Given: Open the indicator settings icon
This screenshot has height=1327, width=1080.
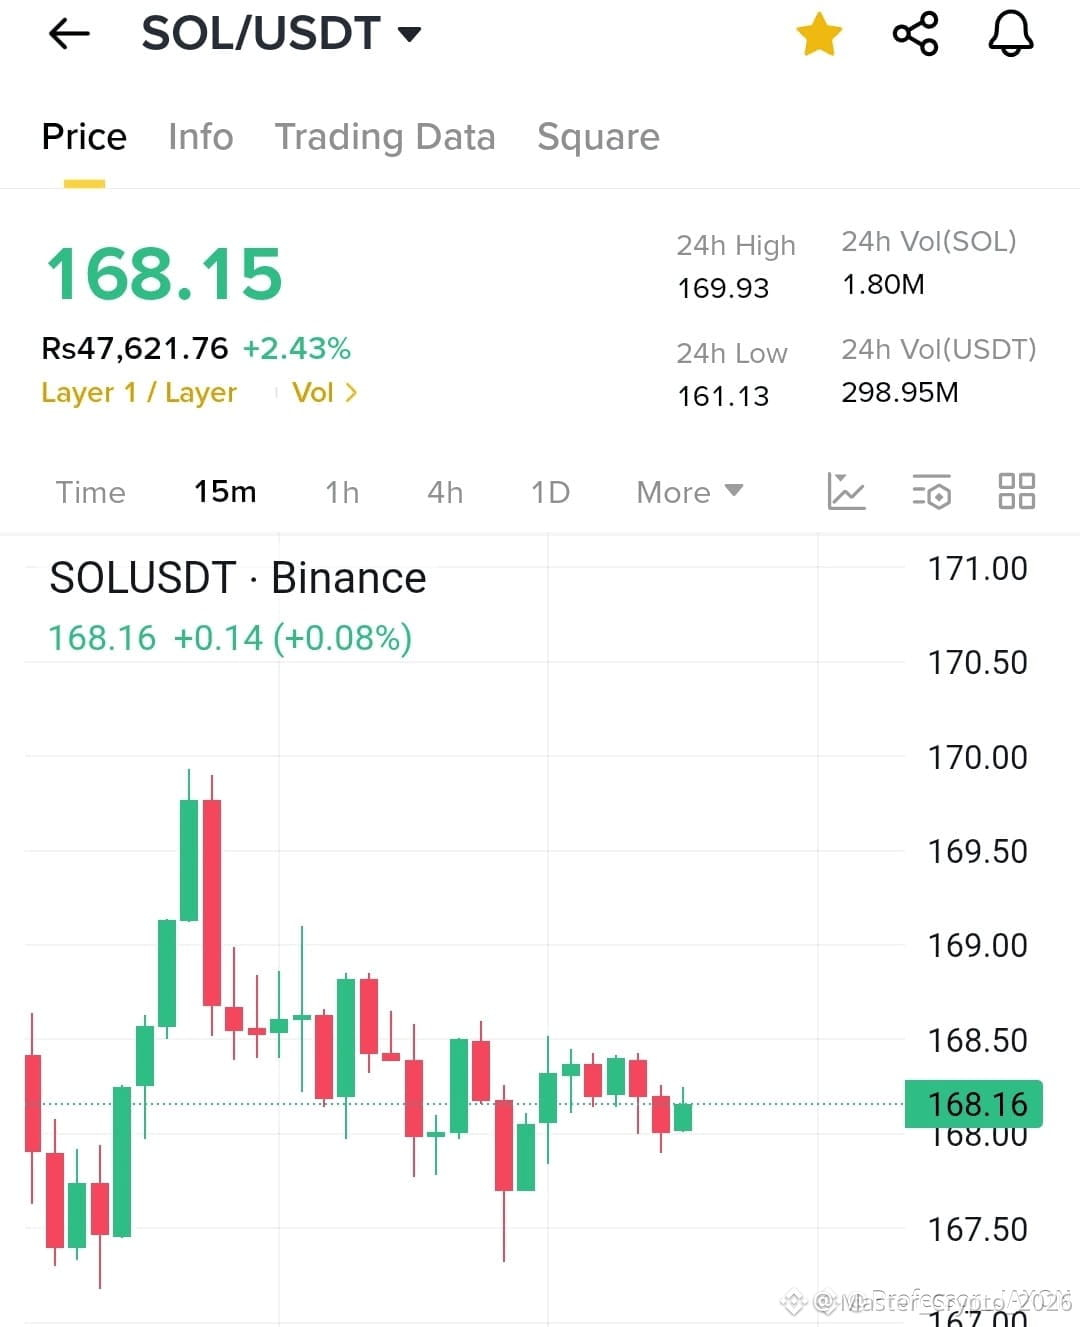Looking at the screenshot, I should tap(931, 491).
